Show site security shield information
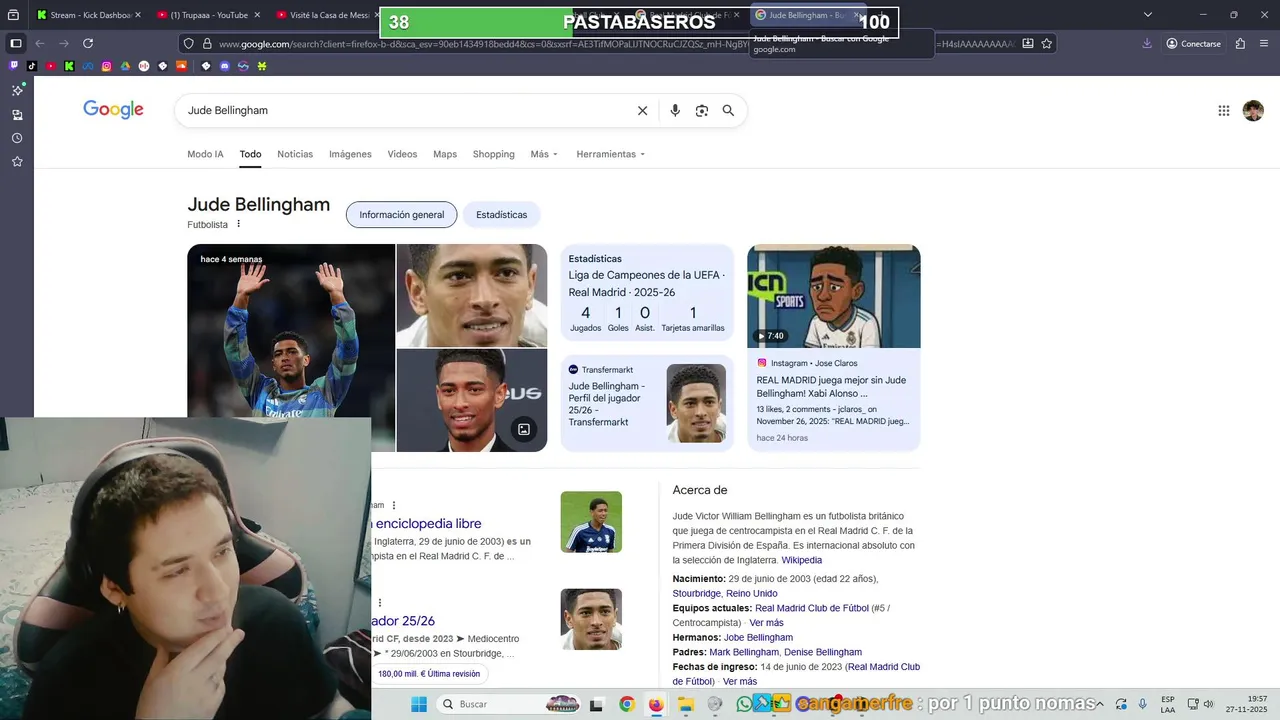This screenshot has width=1280, height=720. [x=188, y=43]
